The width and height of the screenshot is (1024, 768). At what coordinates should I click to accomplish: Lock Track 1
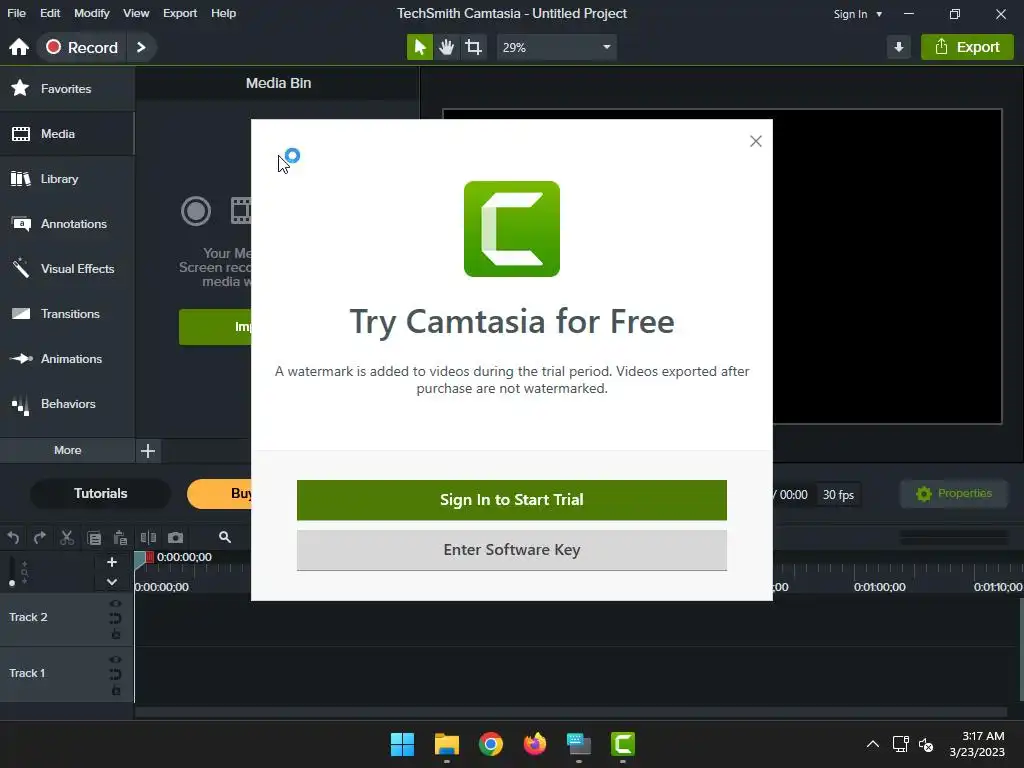point(116,690)
